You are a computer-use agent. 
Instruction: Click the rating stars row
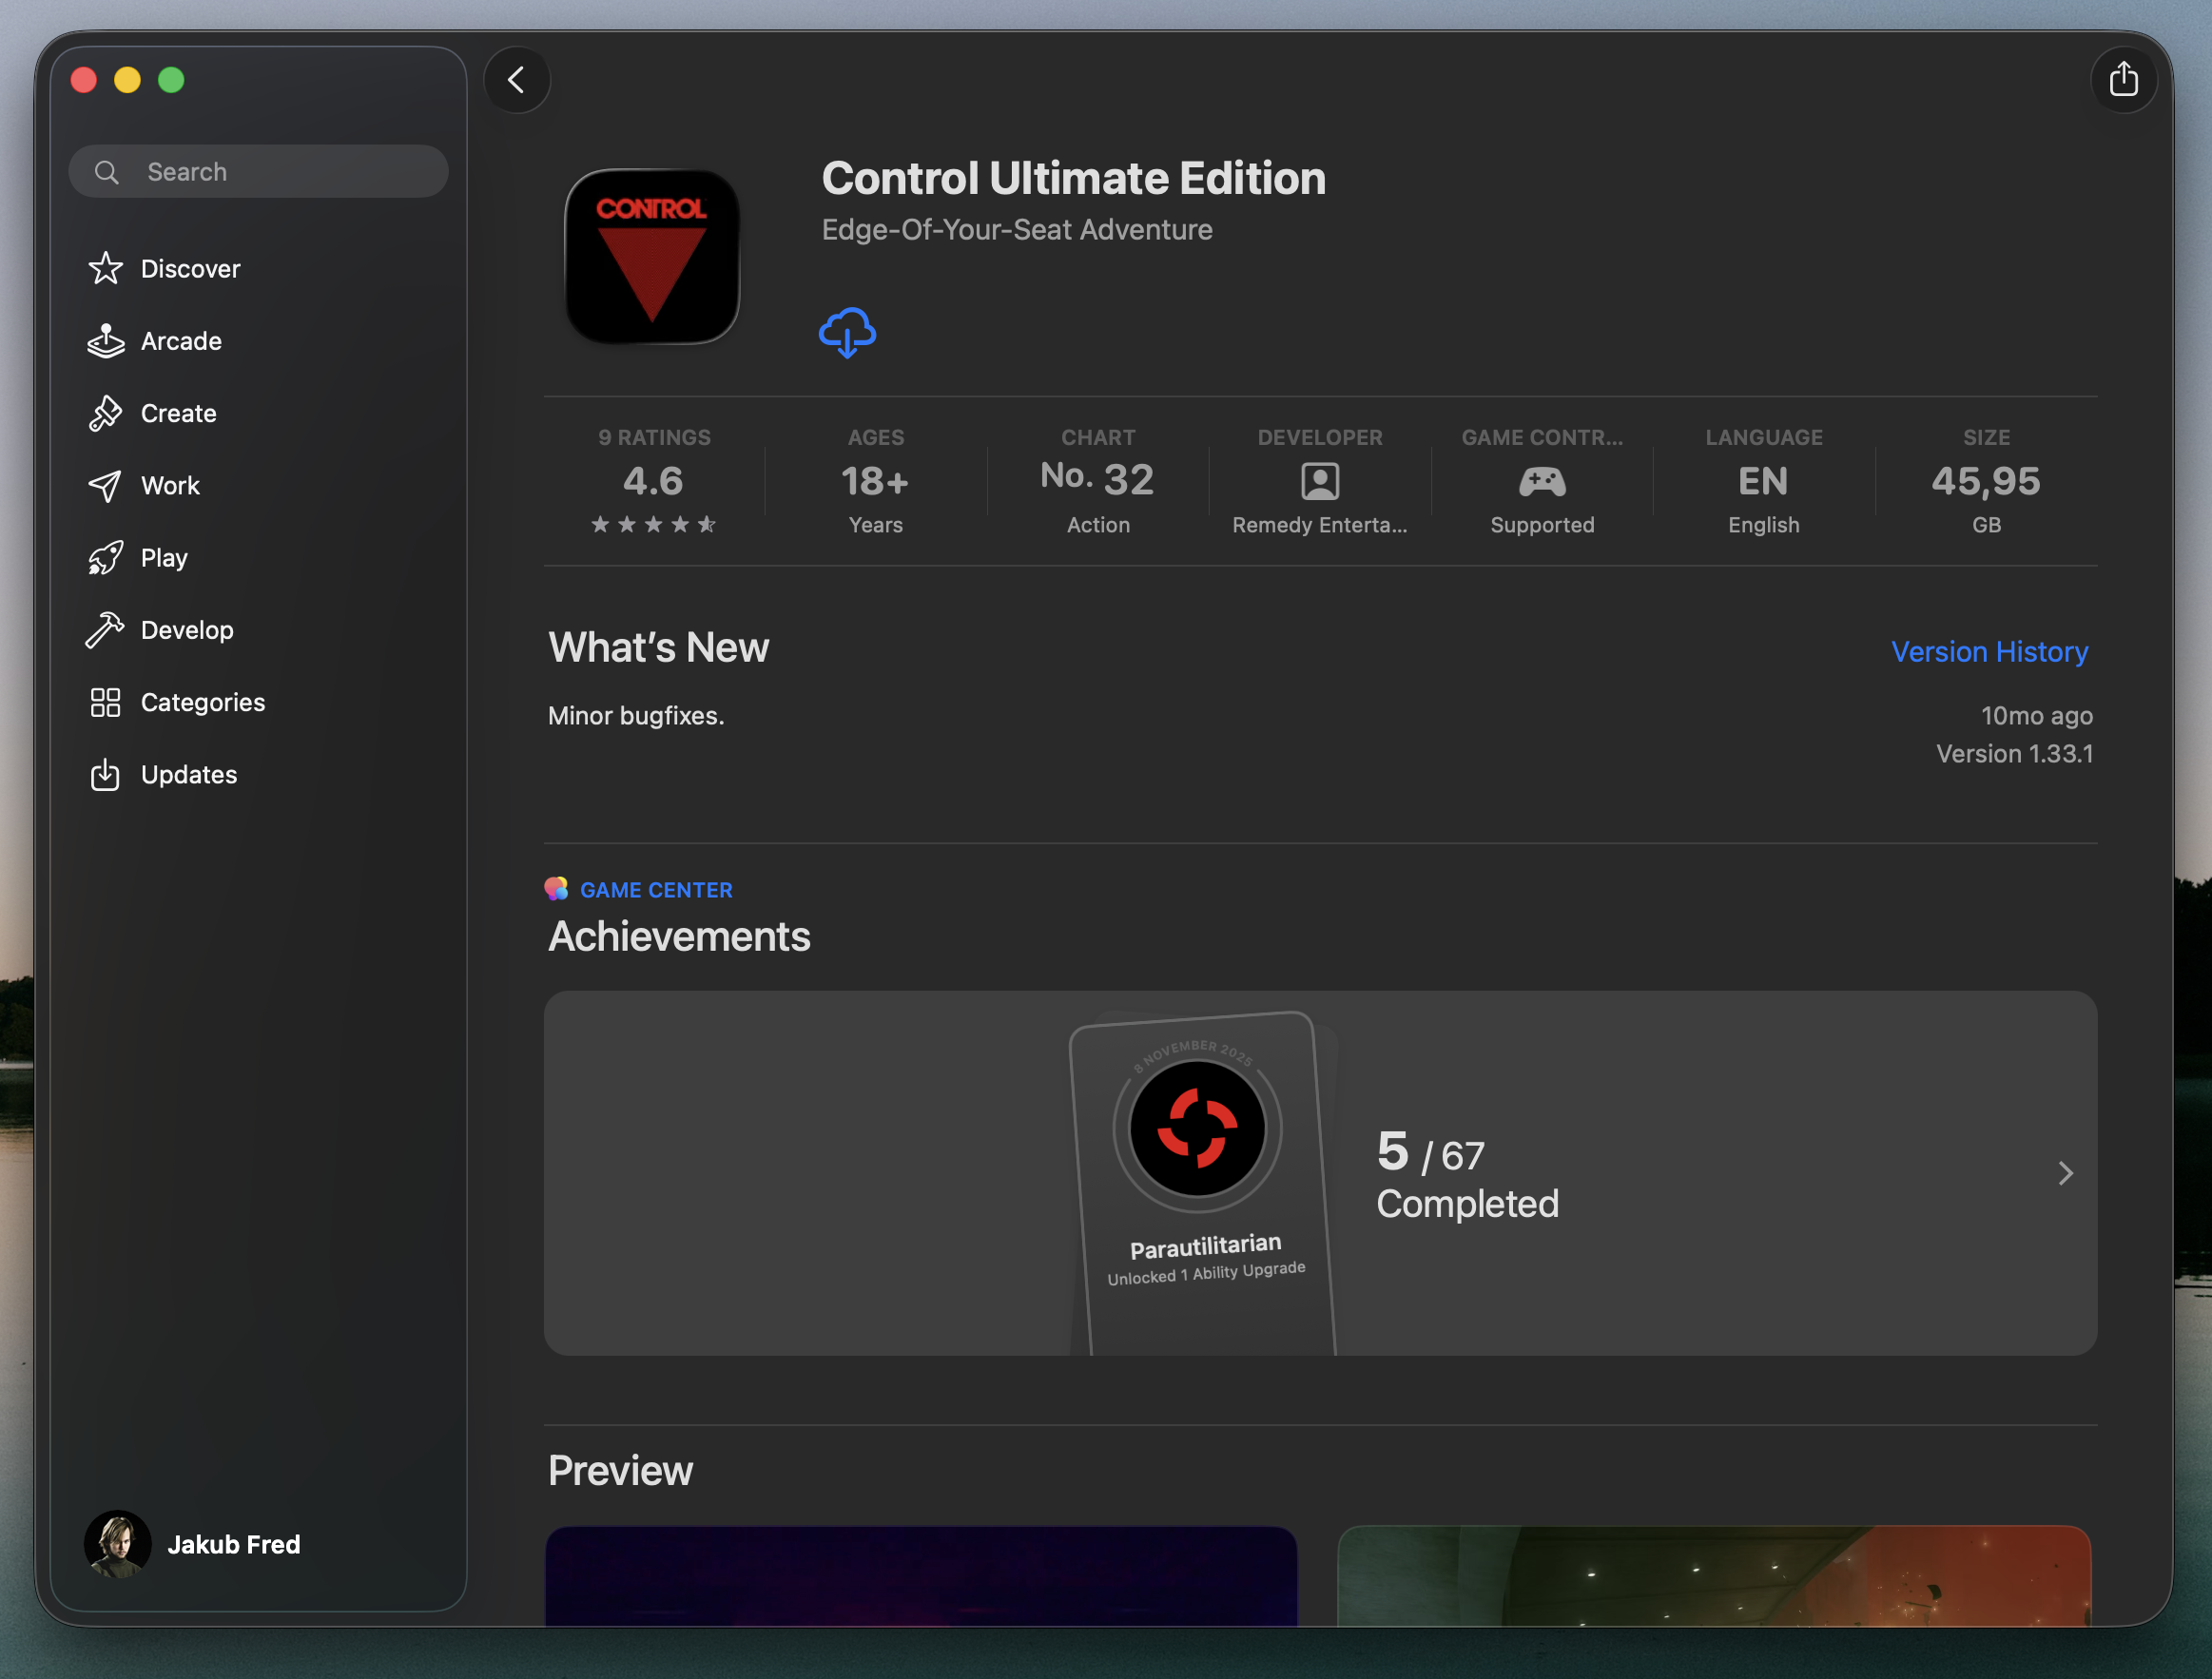(x=653, y=524)
